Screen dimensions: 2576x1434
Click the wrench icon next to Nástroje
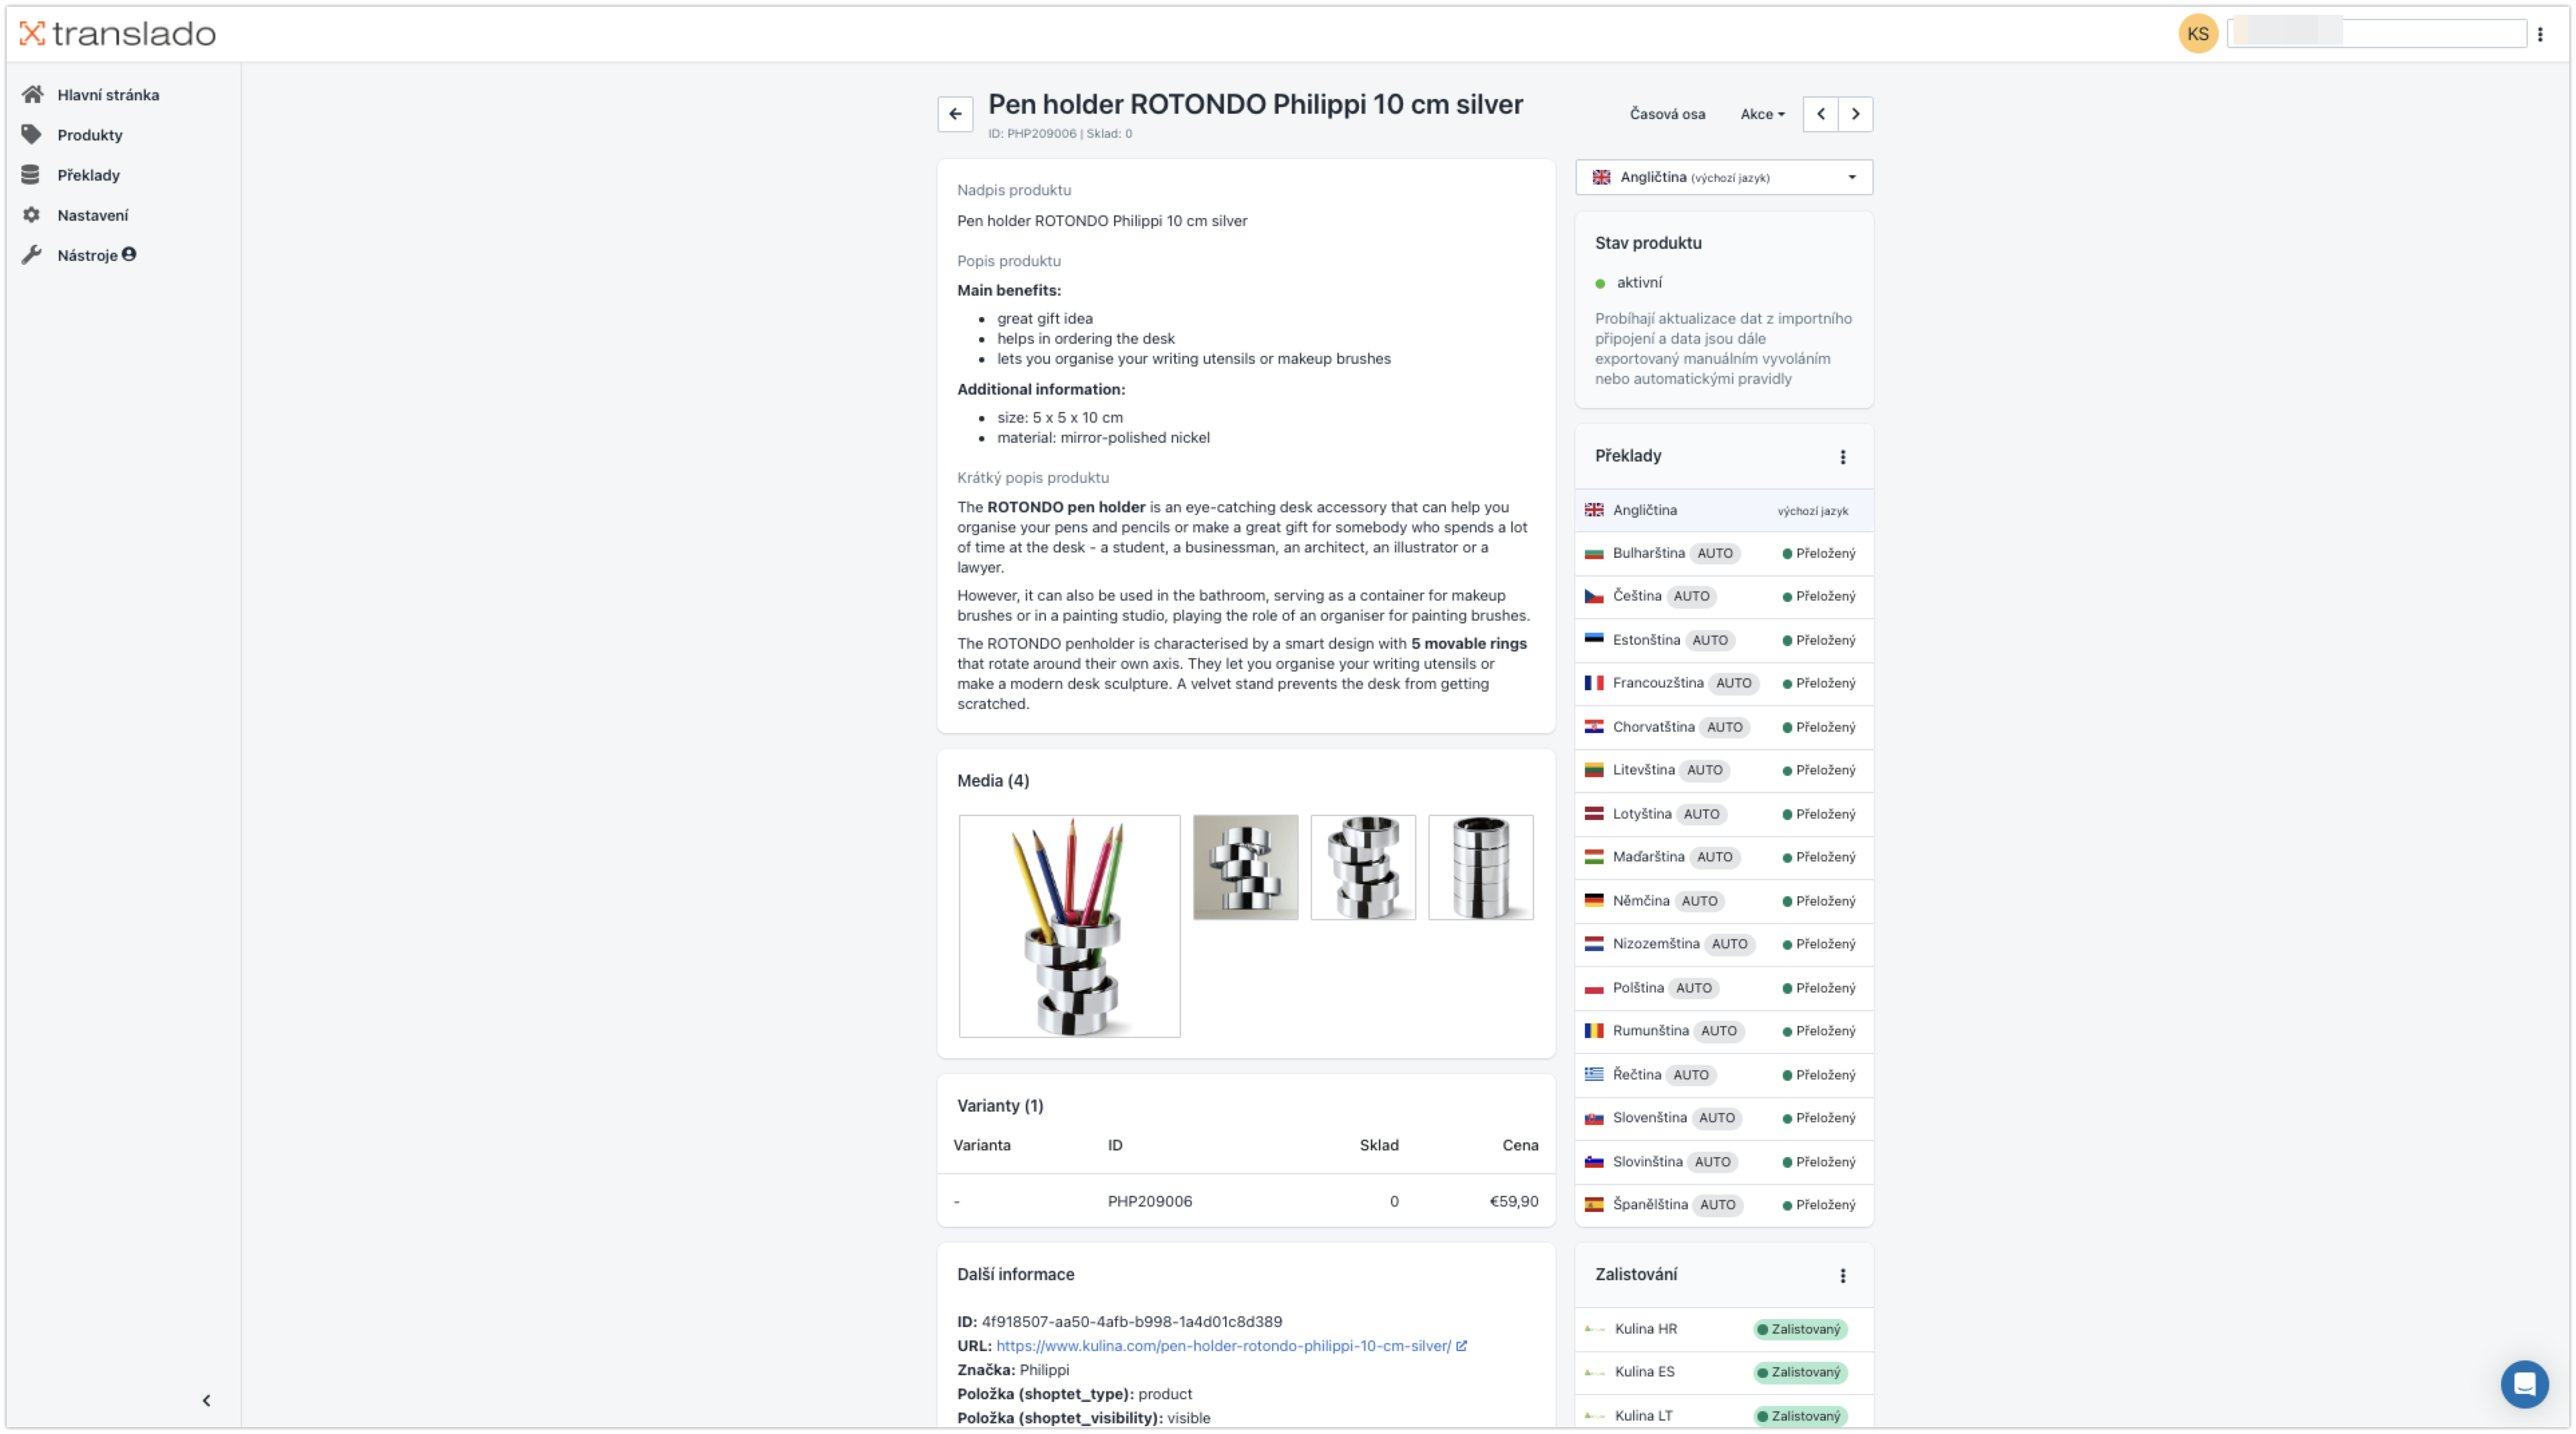coord(32,255)
